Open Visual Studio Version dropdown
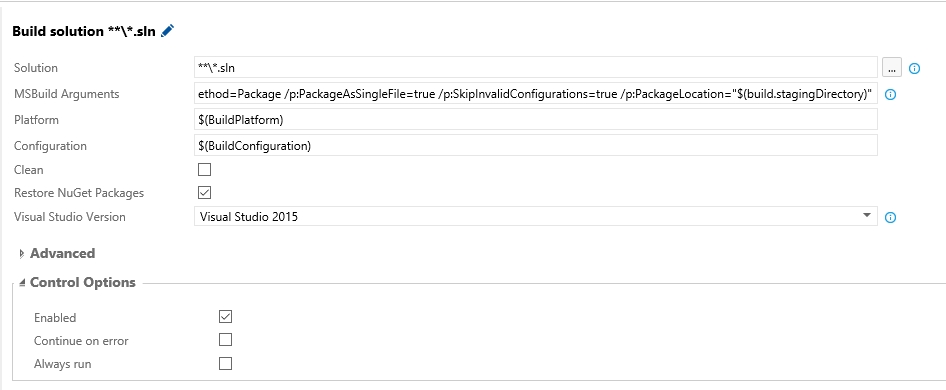This screenshot has width=946, height=390. pyautogui.click(x=536, y=216)
